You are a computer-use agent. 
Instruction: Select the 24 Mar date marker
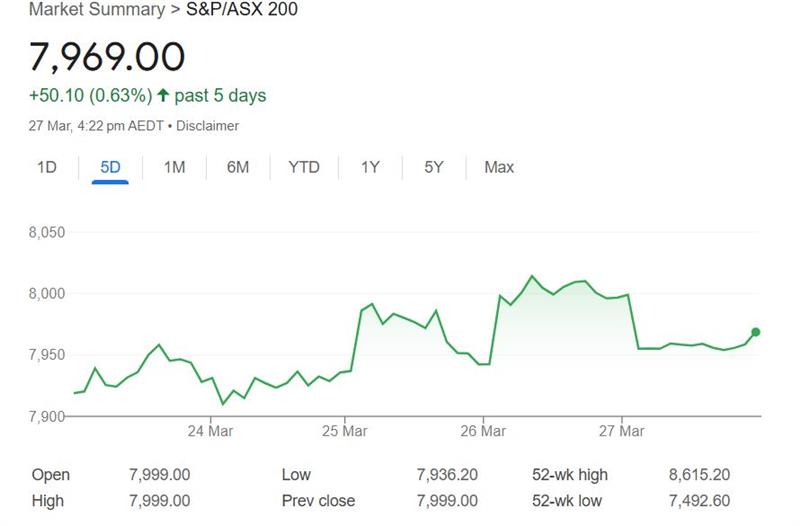point(210,431)
